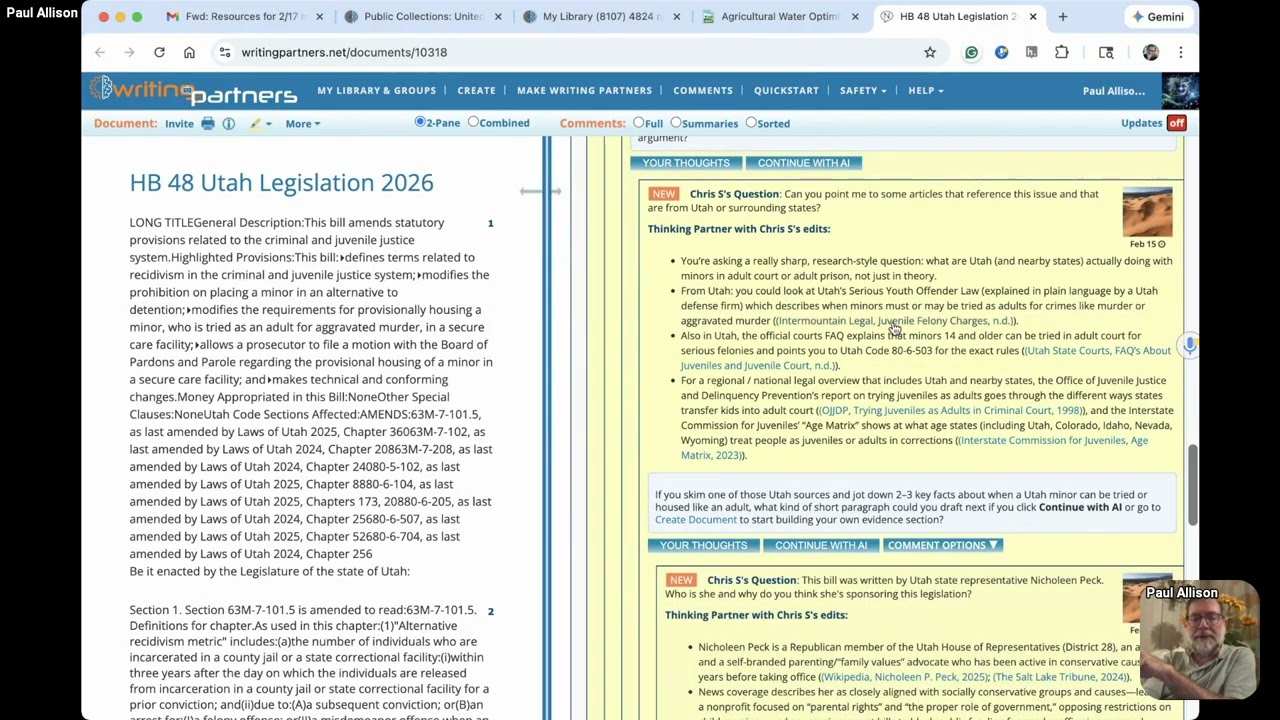Close the Agricultural Water Optimization tab

855,17
